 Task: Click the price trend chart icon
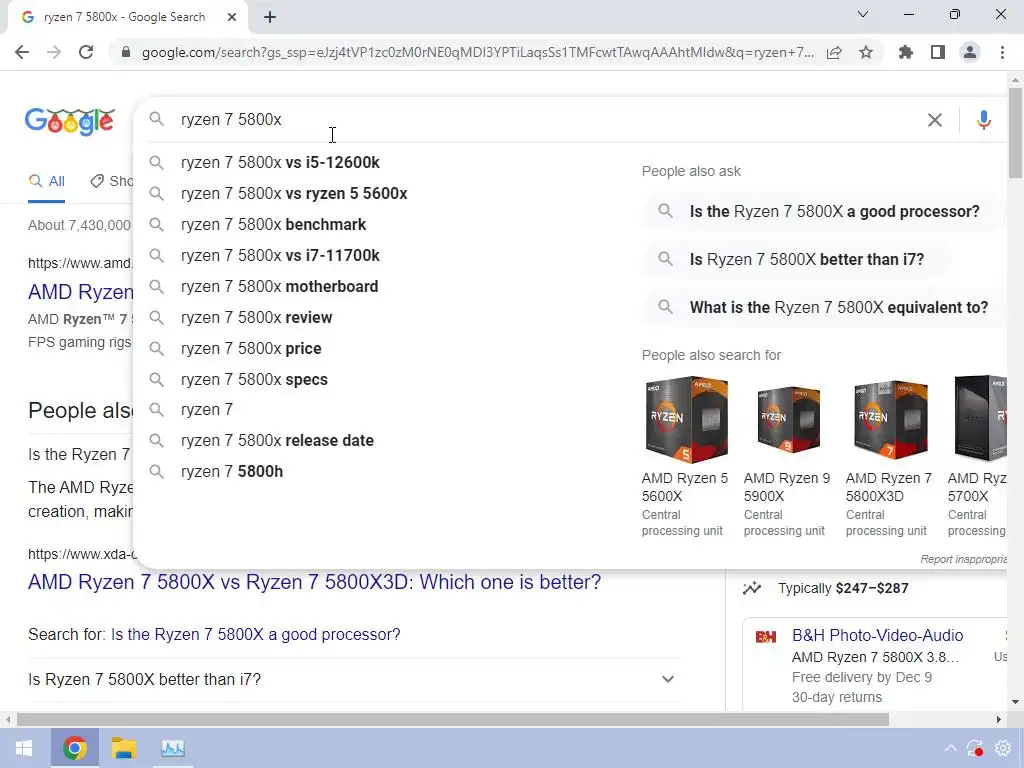click(752, 588)
